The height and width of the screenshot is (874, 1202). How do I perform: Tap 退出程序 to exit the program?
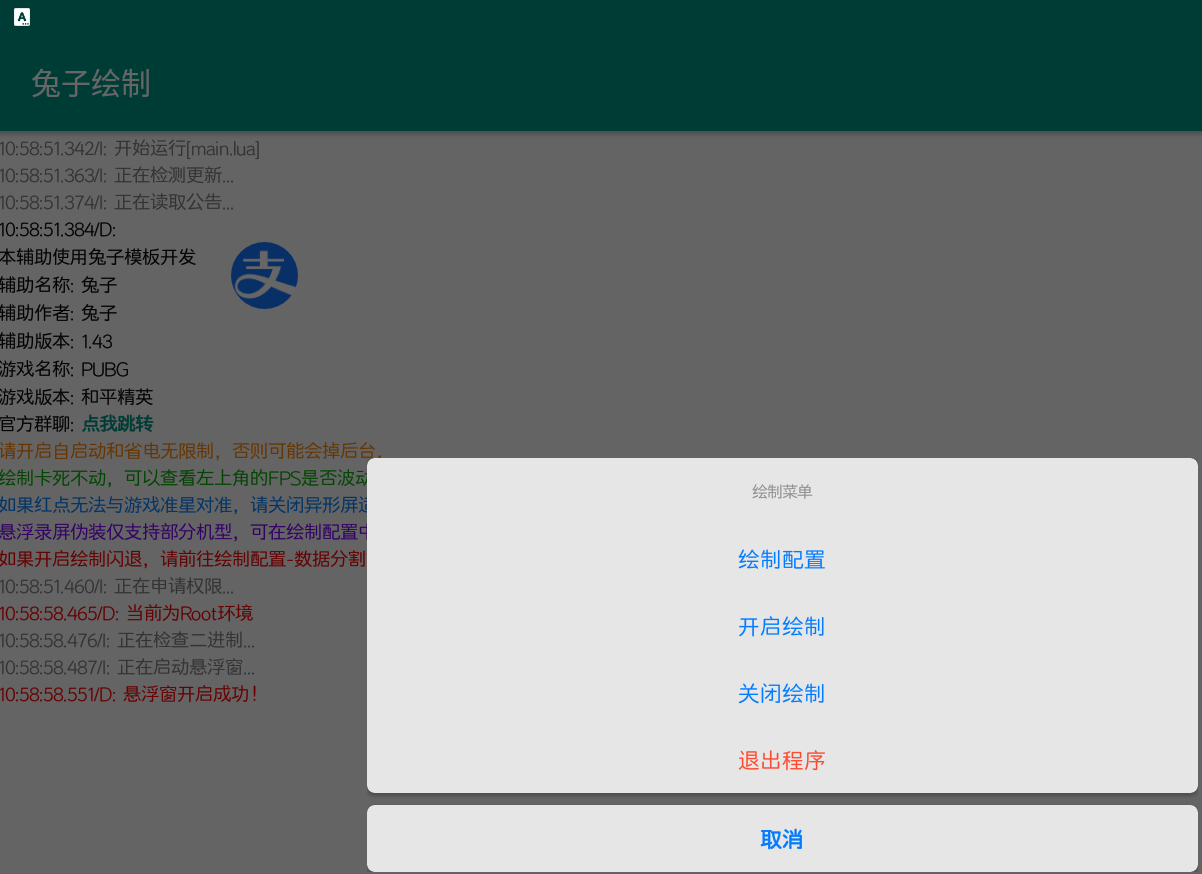(x=781, y=761)
